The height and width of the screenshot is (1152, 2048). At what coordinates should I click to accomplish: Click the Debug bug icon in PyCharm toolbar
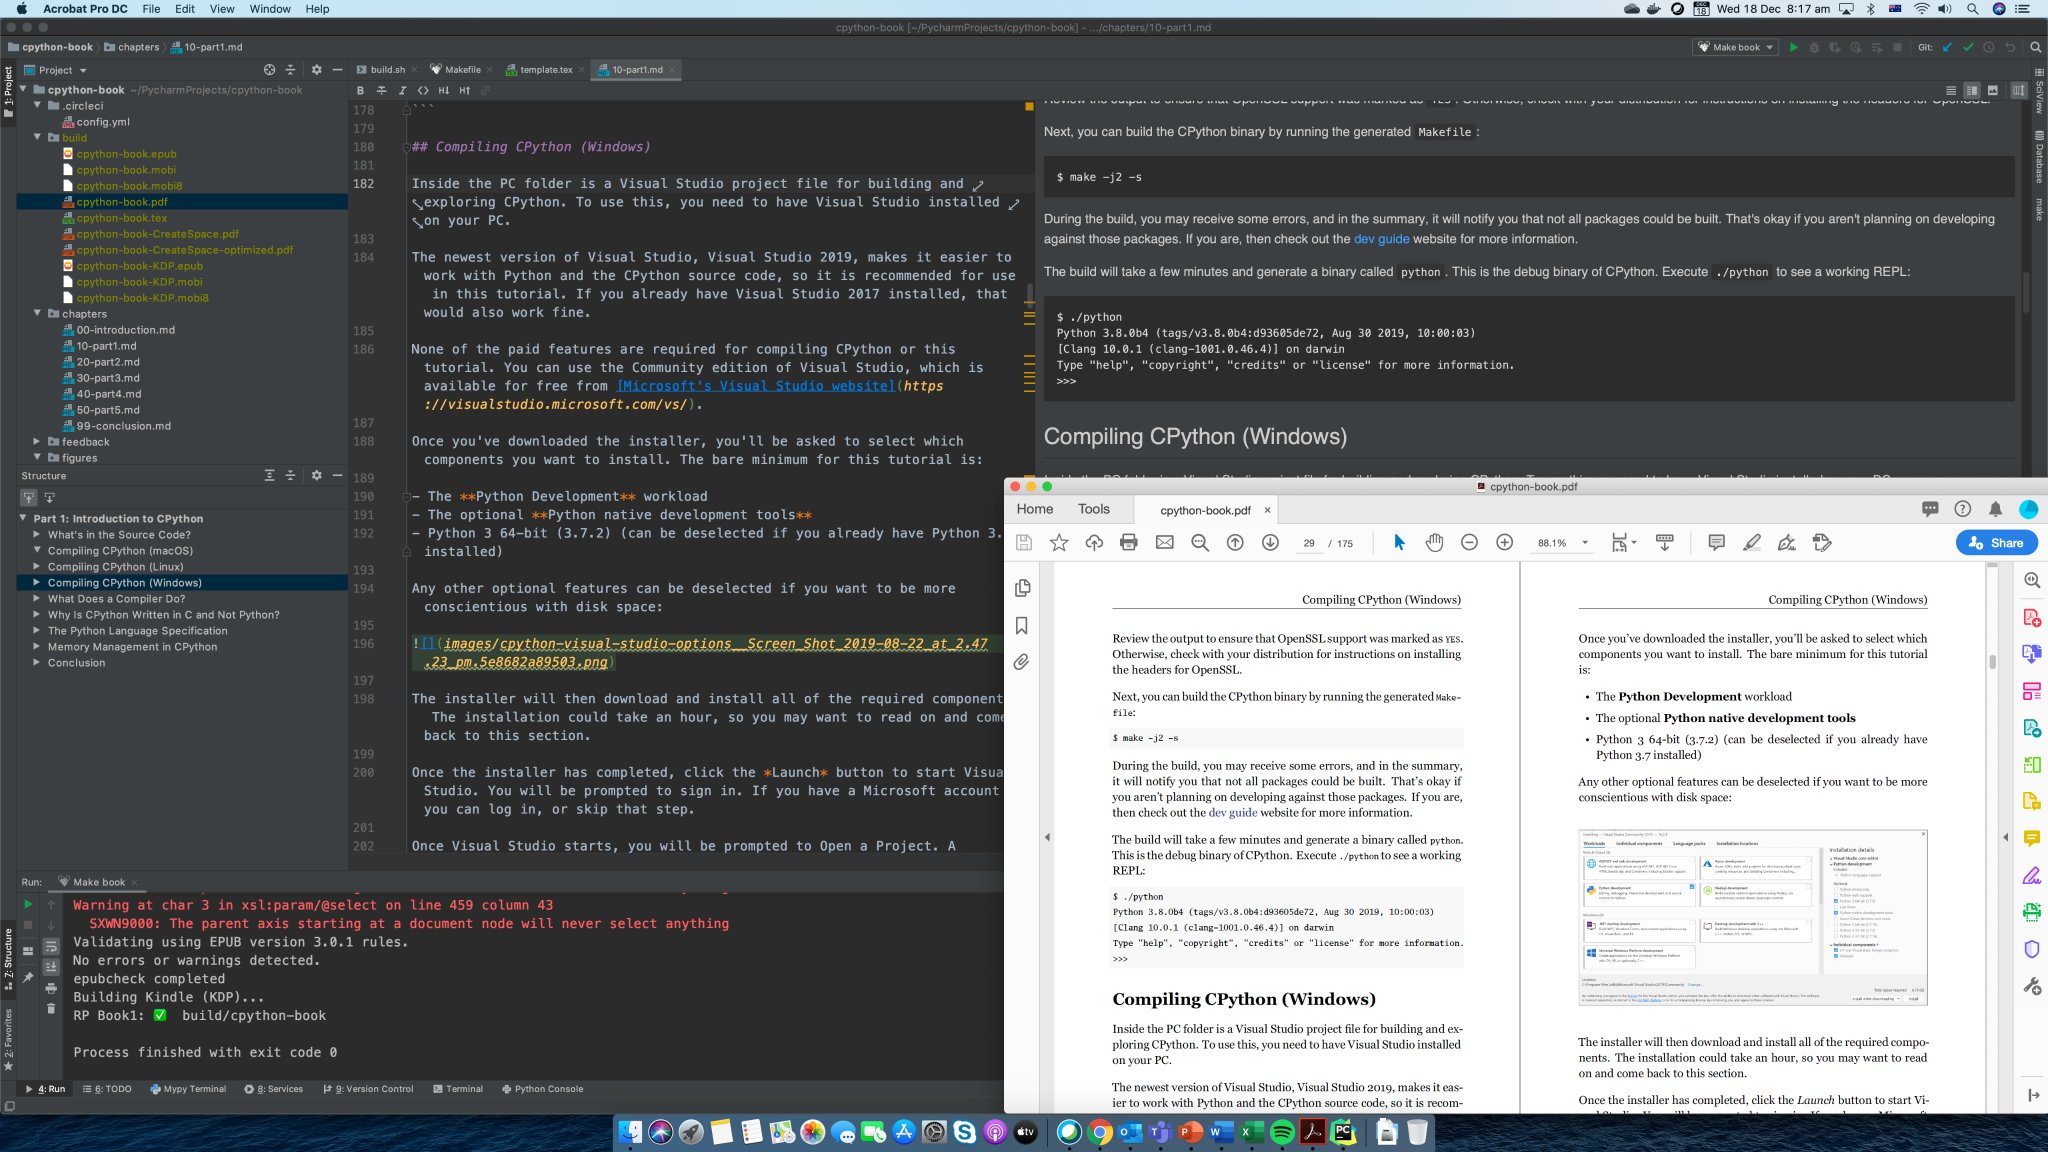(1814, 47)
